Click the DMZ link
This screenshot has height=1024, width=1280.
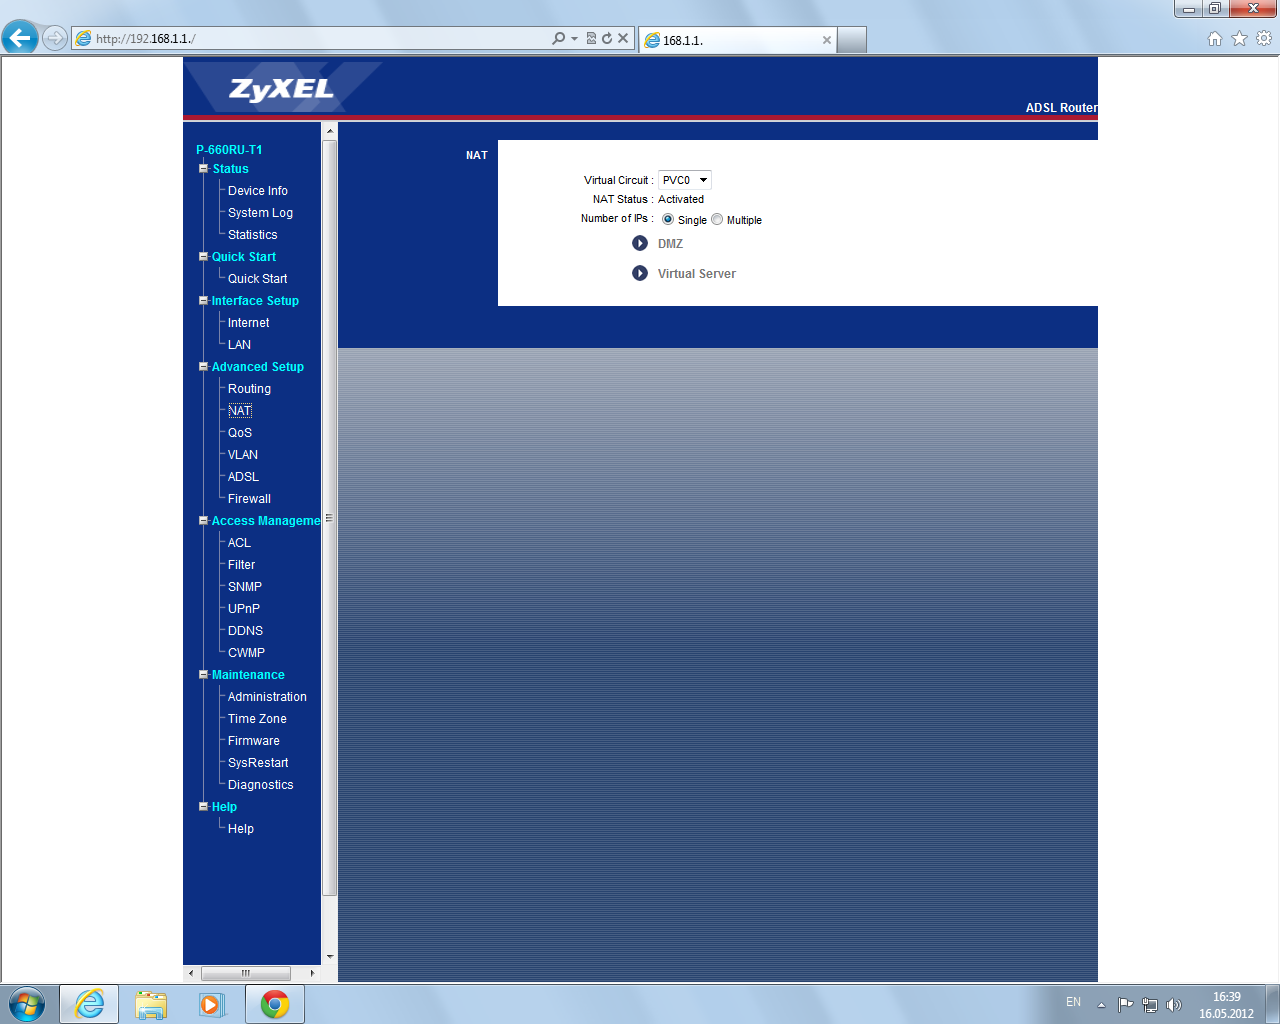pos(670,244)
